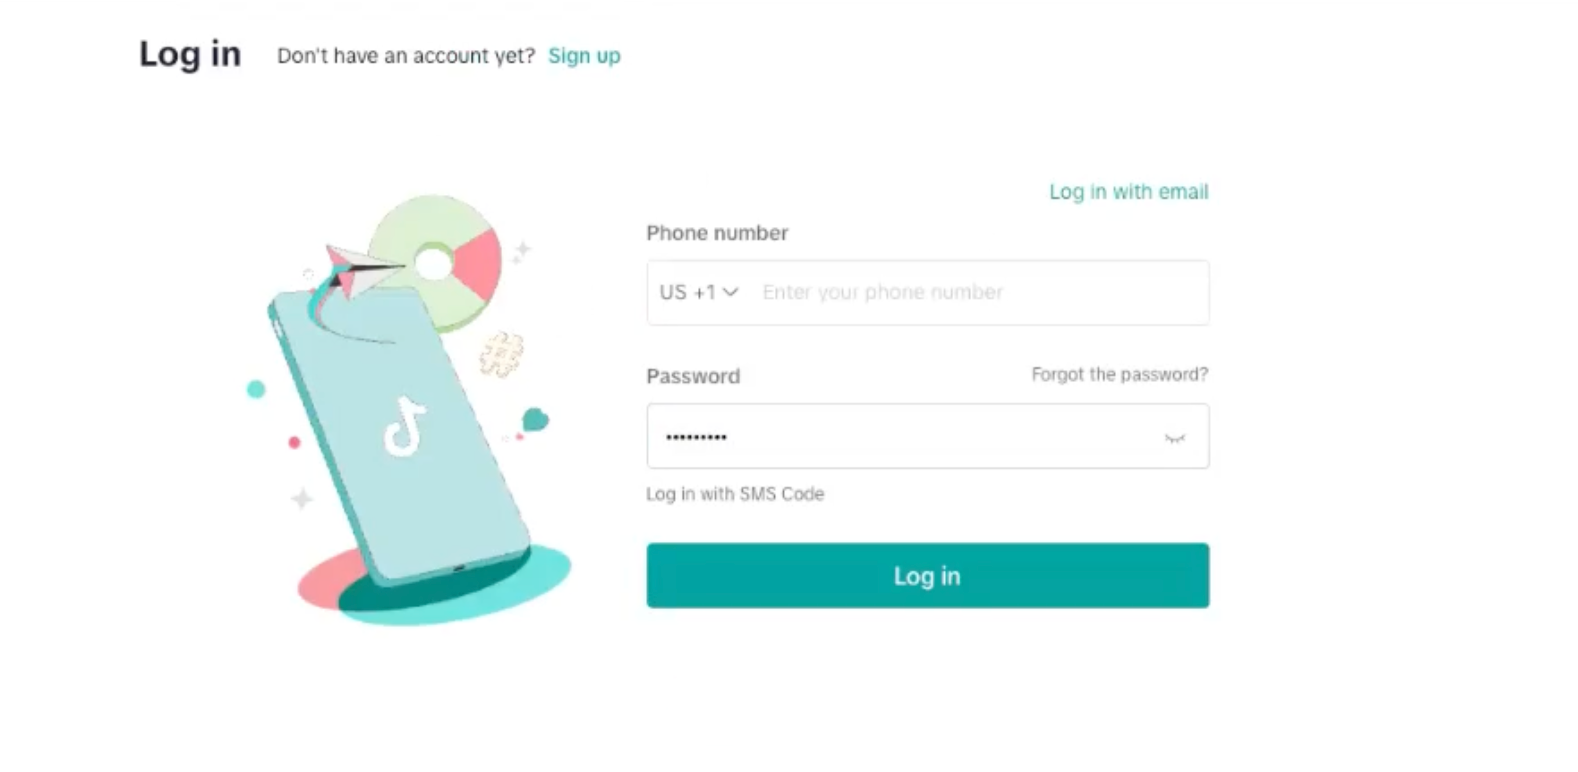
Task: Click the small teal circle left of the phone
Action: pyautogui.click(x=256, y=389)
